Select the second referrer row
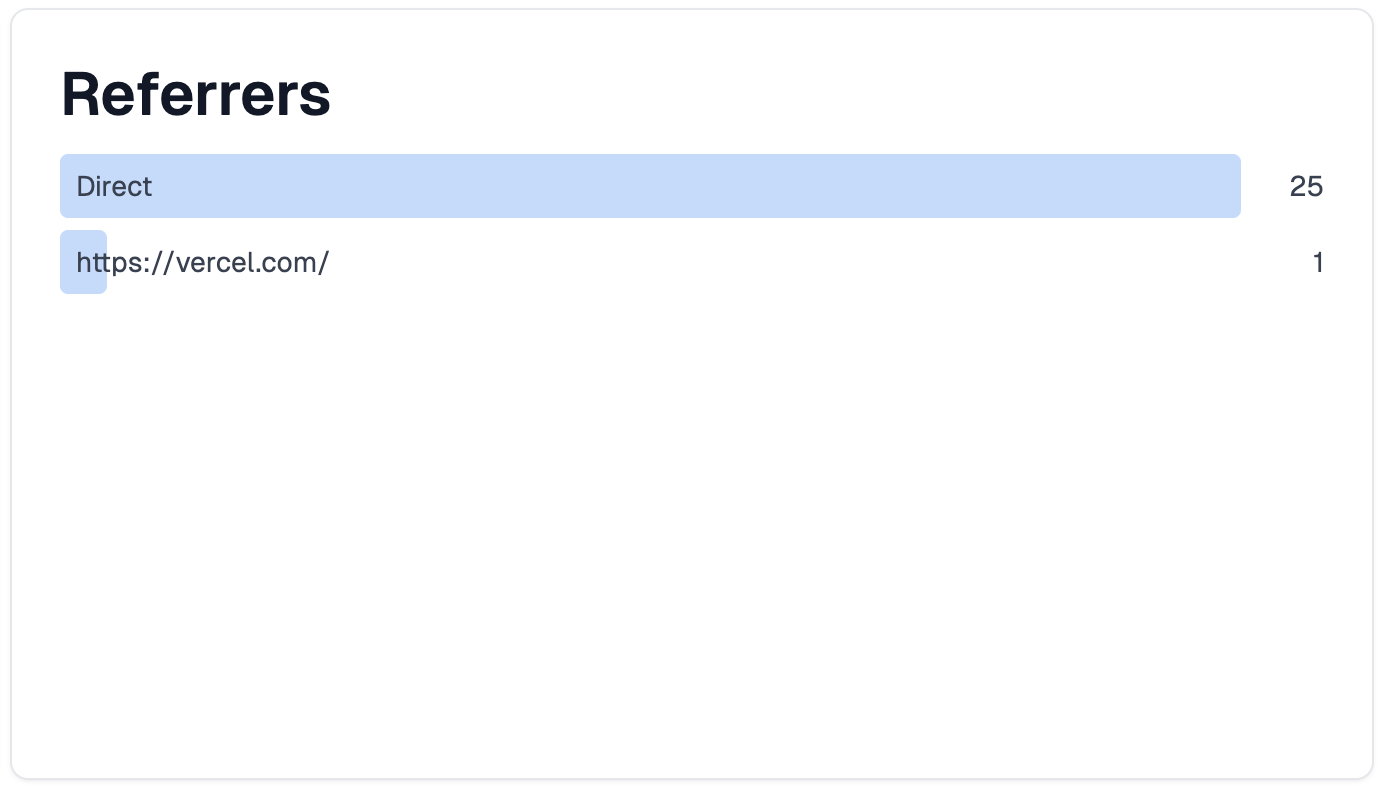This screenshot has width=1394, height=794. [692, 262]
